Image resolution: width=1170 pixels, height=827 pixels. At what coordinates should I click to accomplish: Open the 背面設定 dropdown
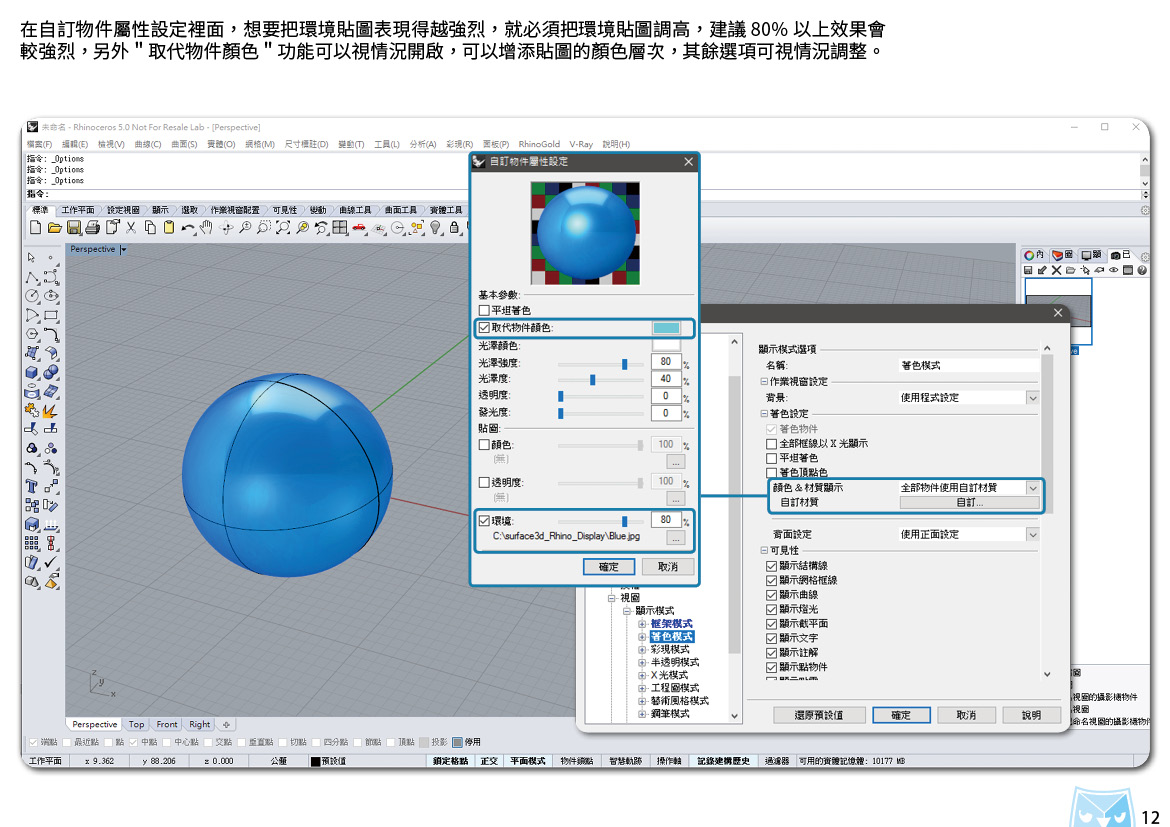pyautogui.click(x=1033, y=534)
